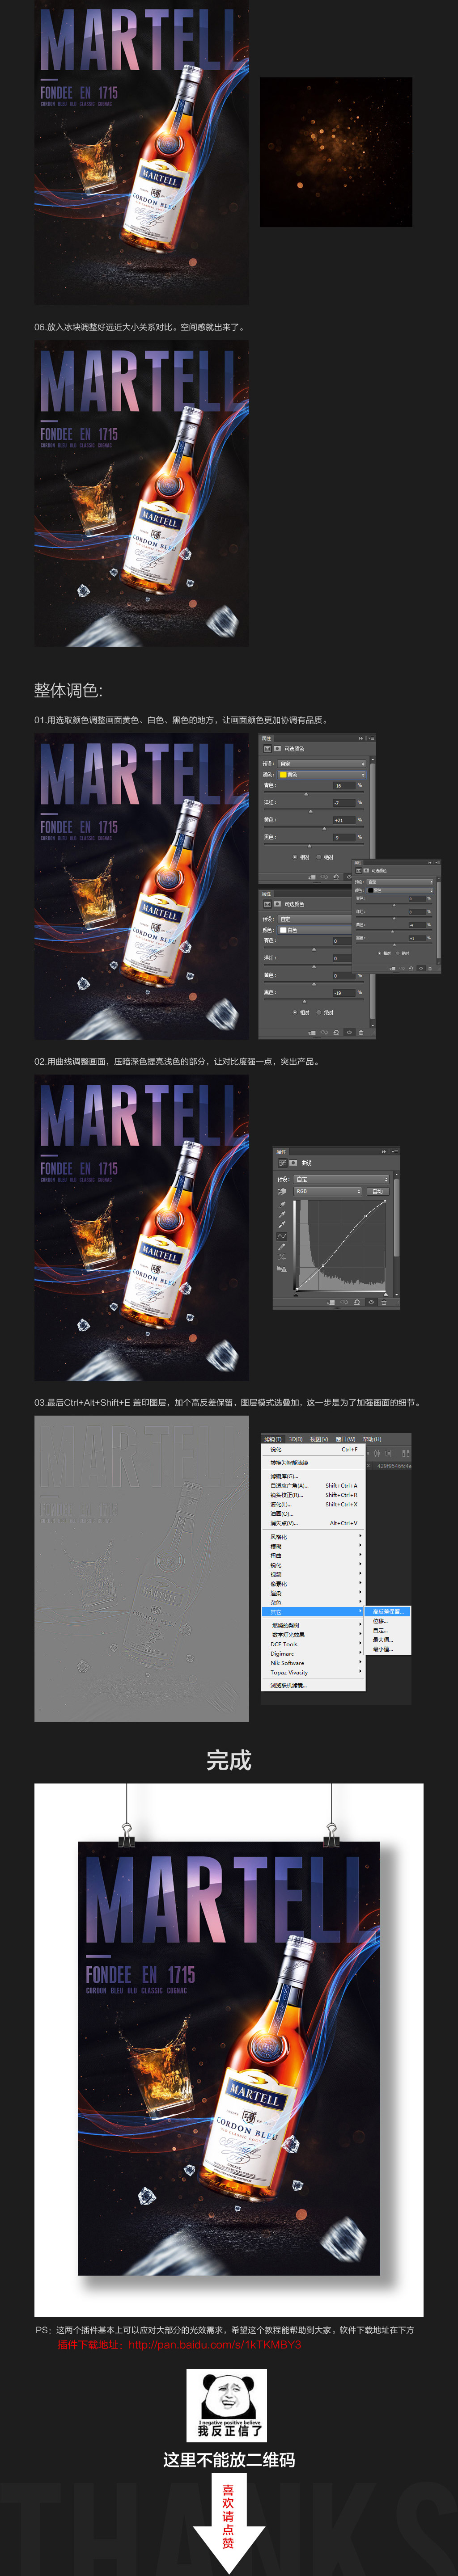Collapse the Curves panel with double-arrow icon
Image resolution: width=458 pixels, height=2576 pixels.
(x=384, y=1152)
